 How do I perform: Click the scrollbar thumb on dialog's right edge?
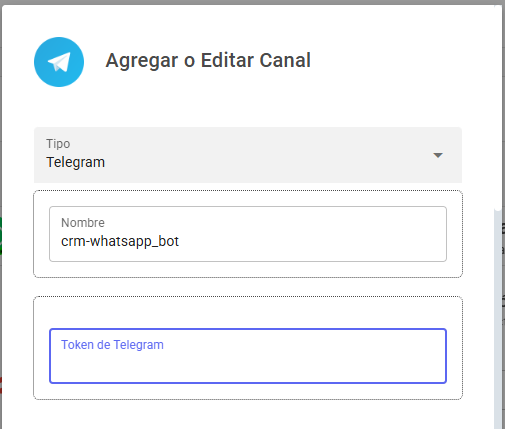tap(498, 108)
